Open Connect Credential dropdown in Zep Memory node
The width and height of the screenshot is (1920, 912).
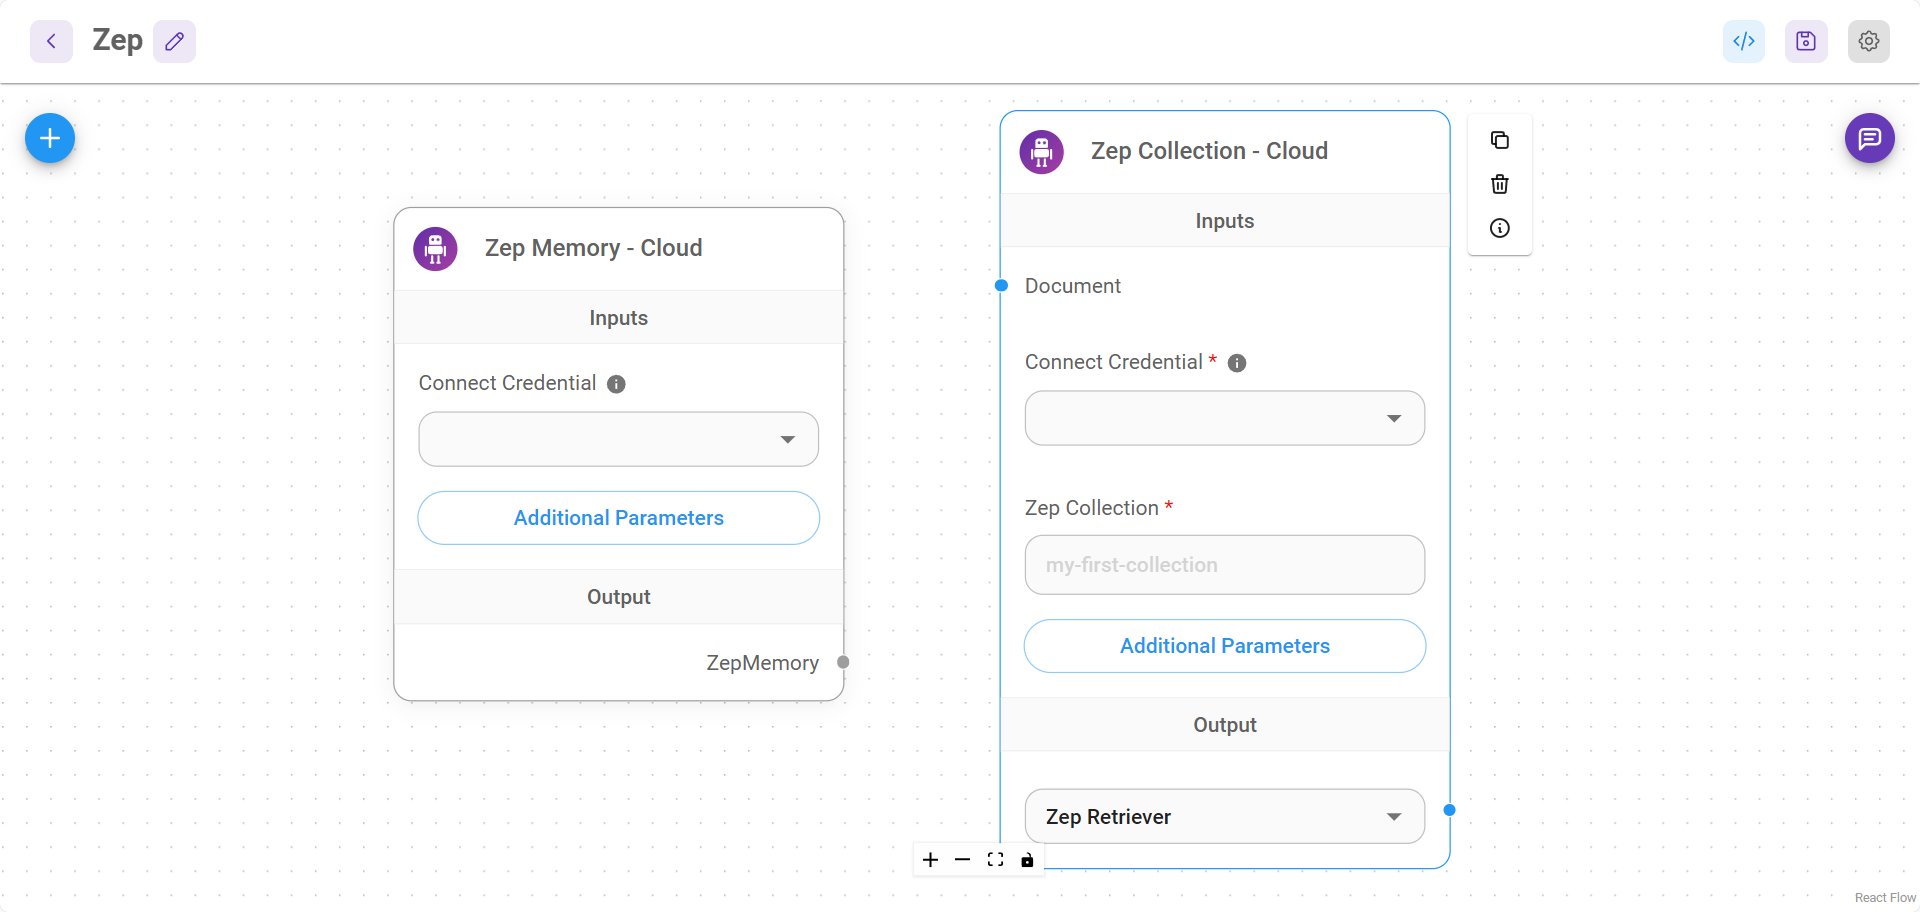coord(618,439)
